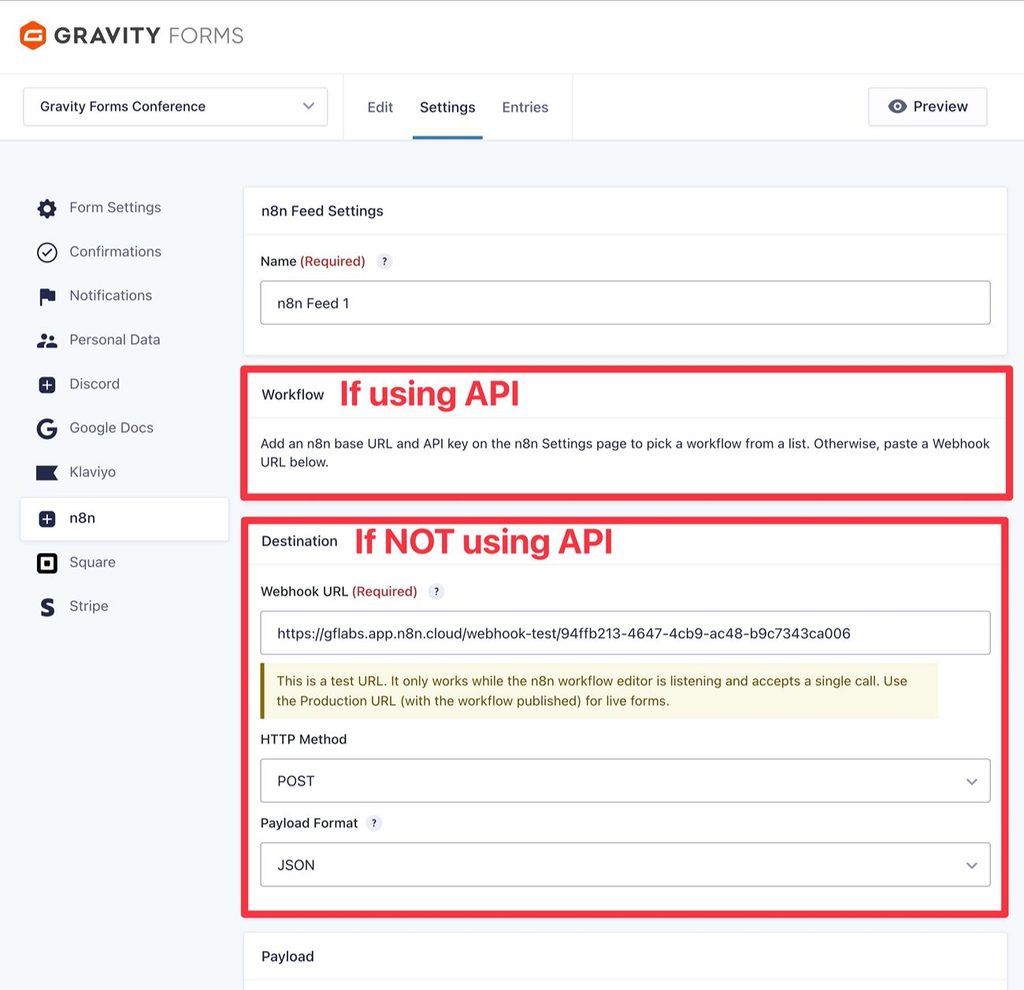Click the n8n Feed Settings heading
1024x990 pixels.
tap(322, 211)
